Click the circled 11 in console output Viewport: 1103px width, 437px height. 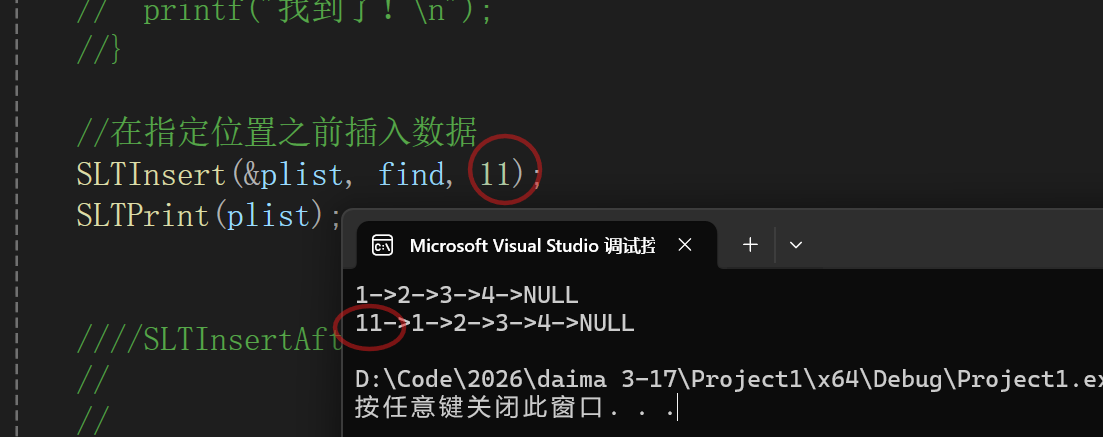point(369,324)
